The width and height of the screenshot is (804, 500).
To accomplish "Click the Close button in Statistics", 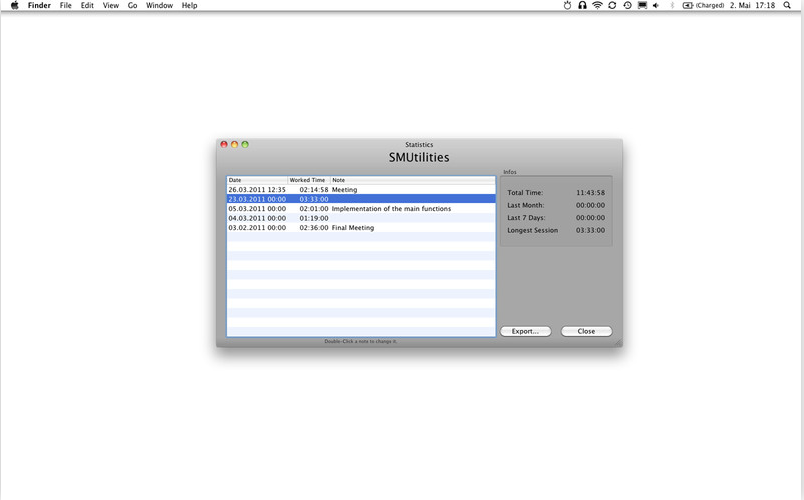I will [586, 331].
